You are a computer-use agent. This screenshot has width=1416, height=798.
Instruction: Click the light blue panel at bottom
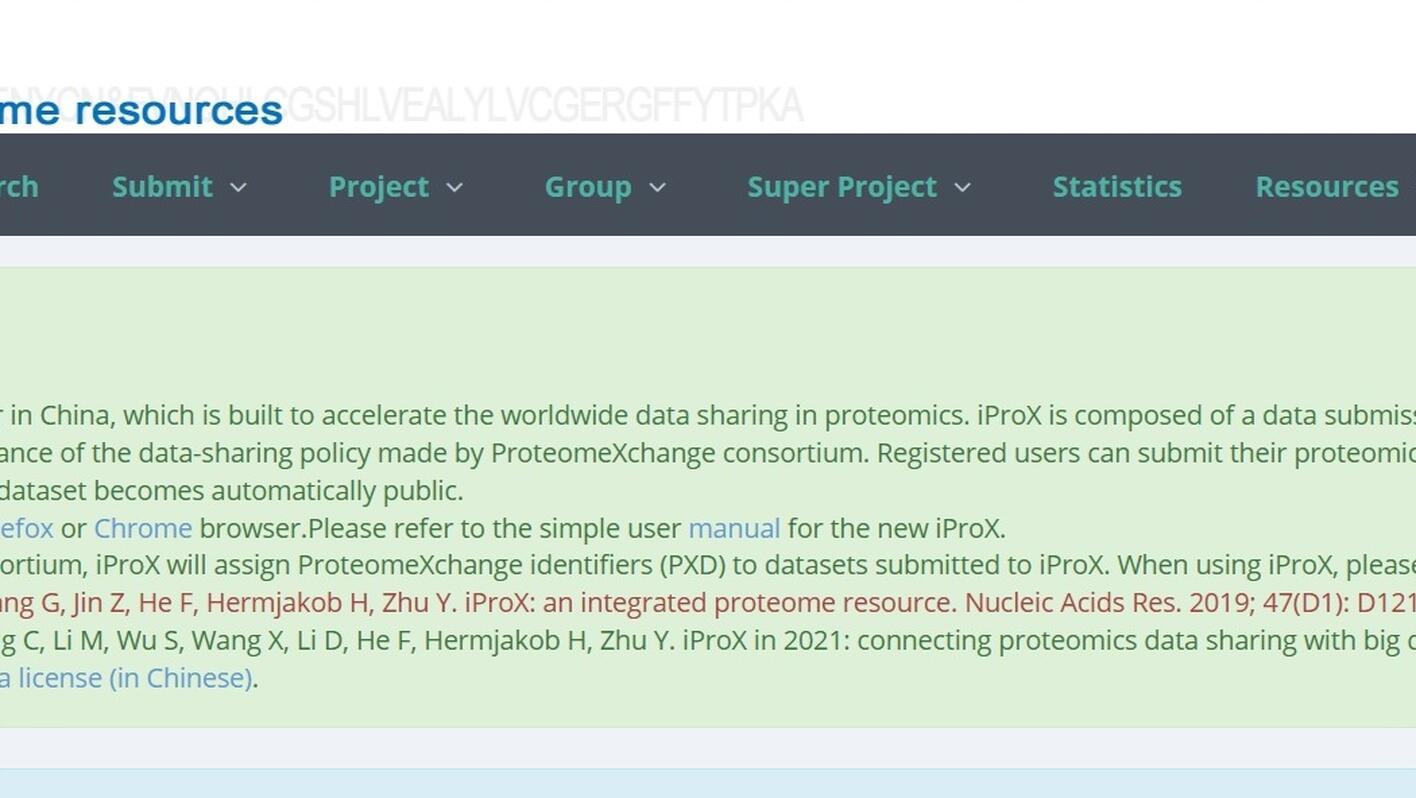click(x=708, y=784)
